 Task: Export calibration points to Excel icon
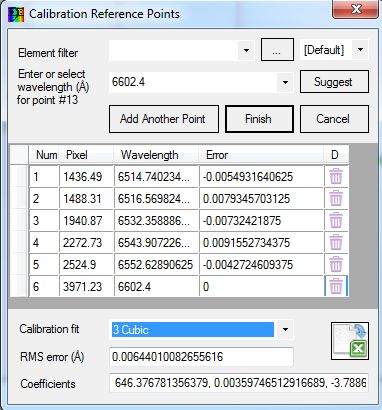350,341
